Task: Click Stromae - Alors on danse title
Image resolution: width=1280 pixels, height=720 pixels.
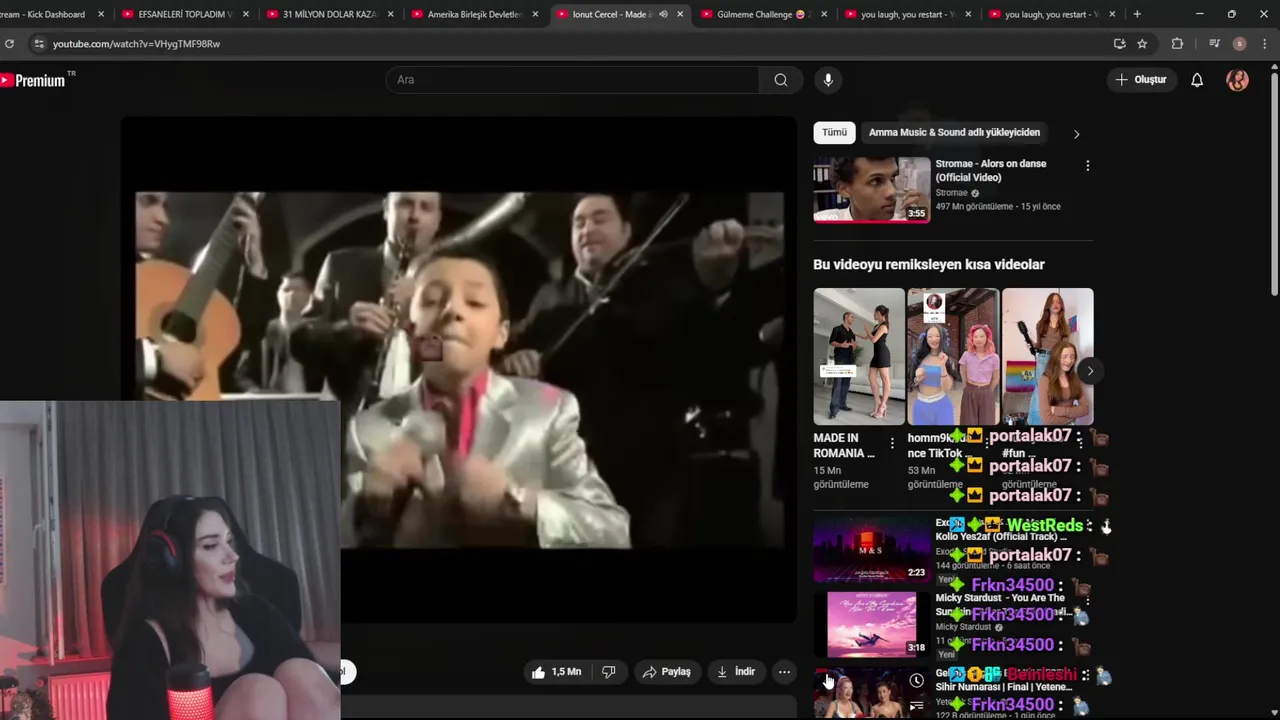Action: (991, 170)
